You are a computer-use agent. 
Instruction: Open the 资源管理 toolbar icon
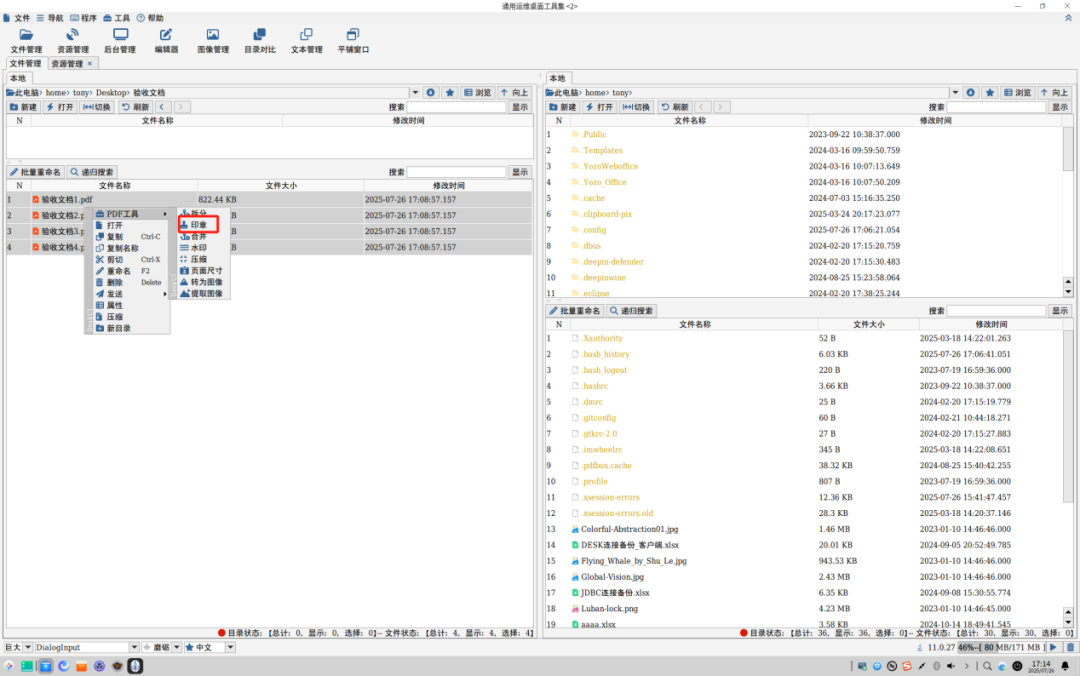(72, 41)
